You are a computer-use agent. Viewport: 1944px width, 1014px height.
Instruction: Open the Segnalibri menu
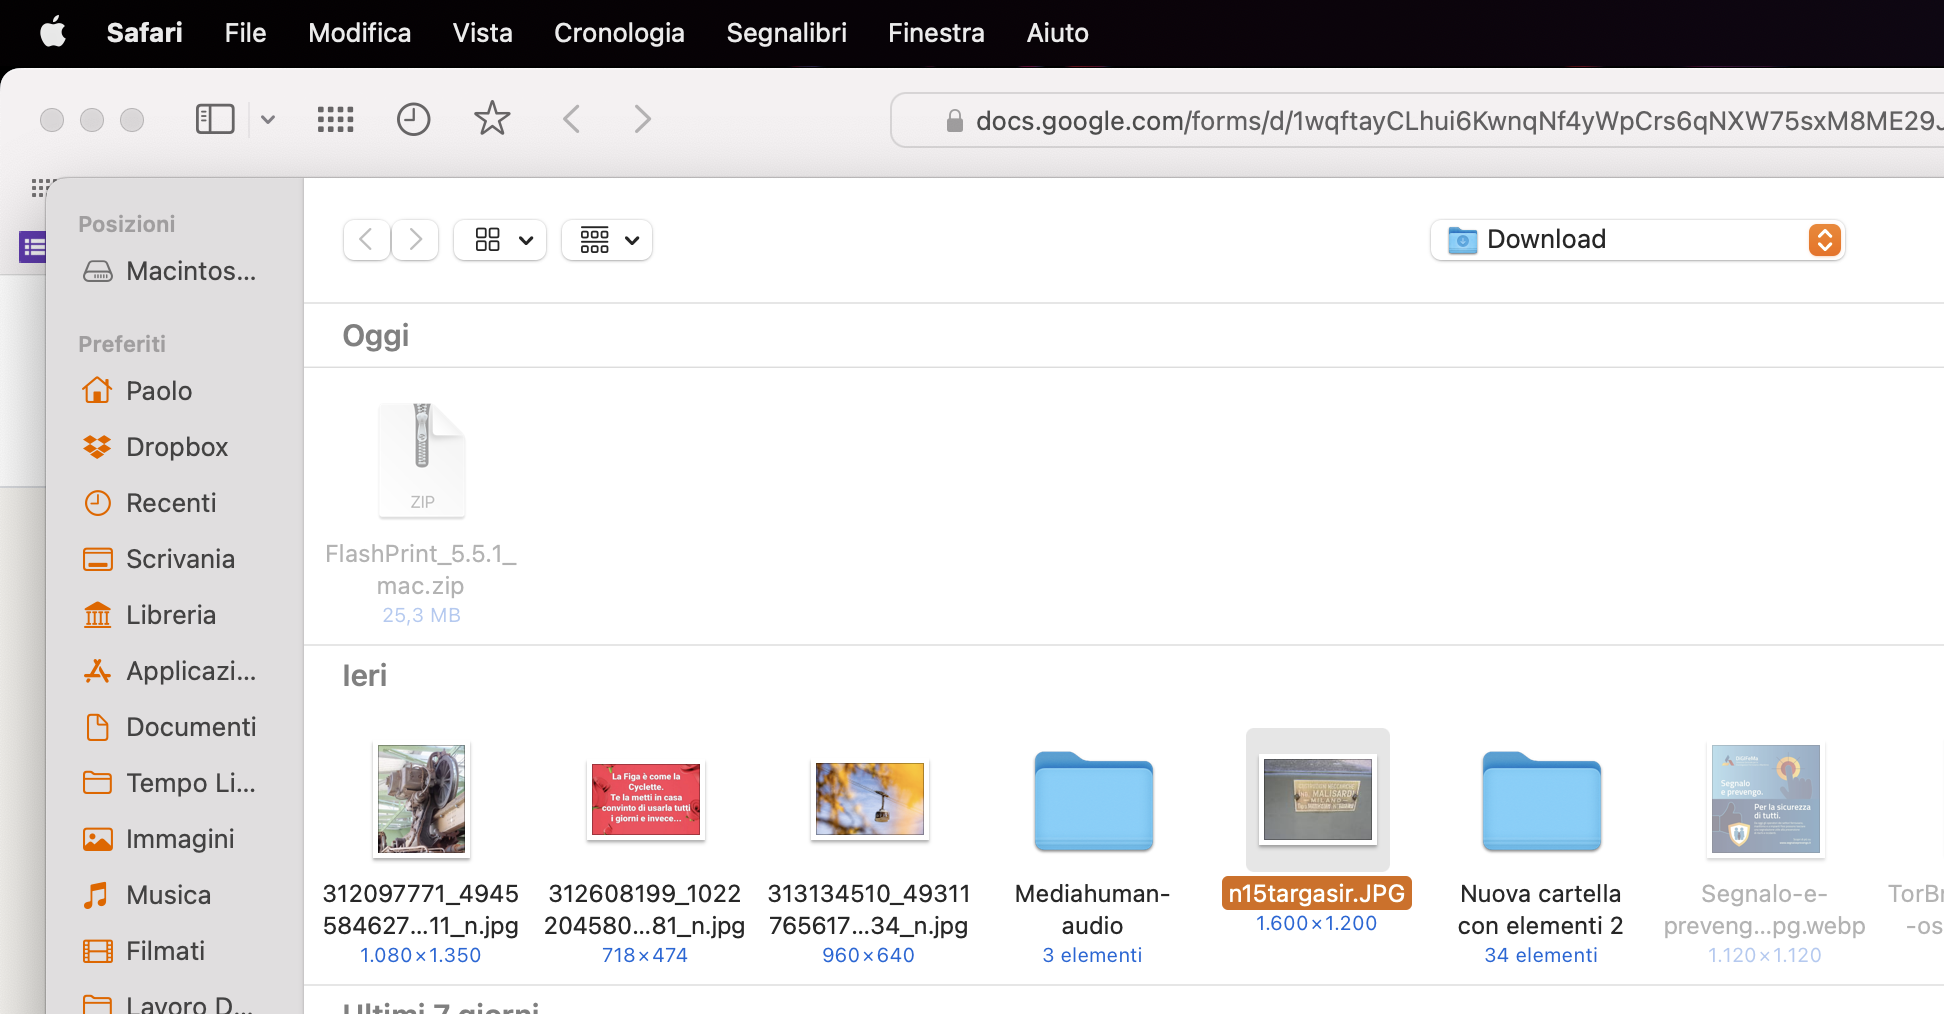(786, 33)
